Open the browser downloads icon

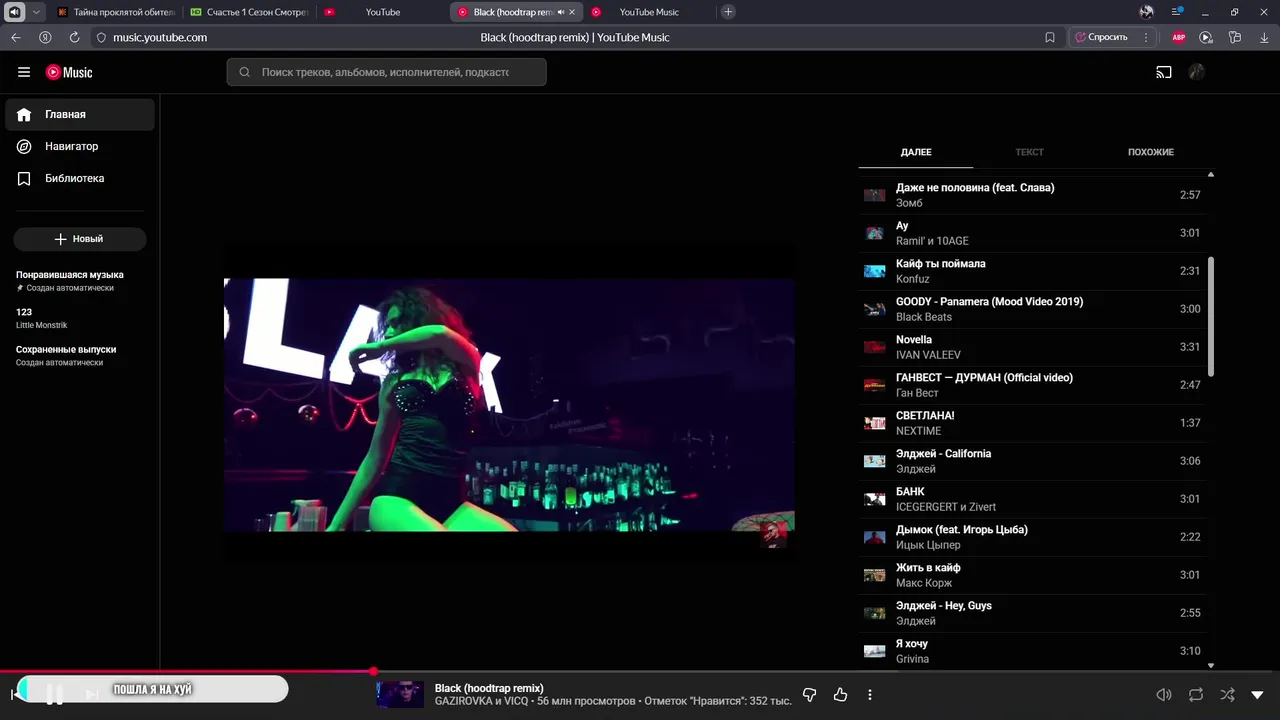pos(1263,37)
